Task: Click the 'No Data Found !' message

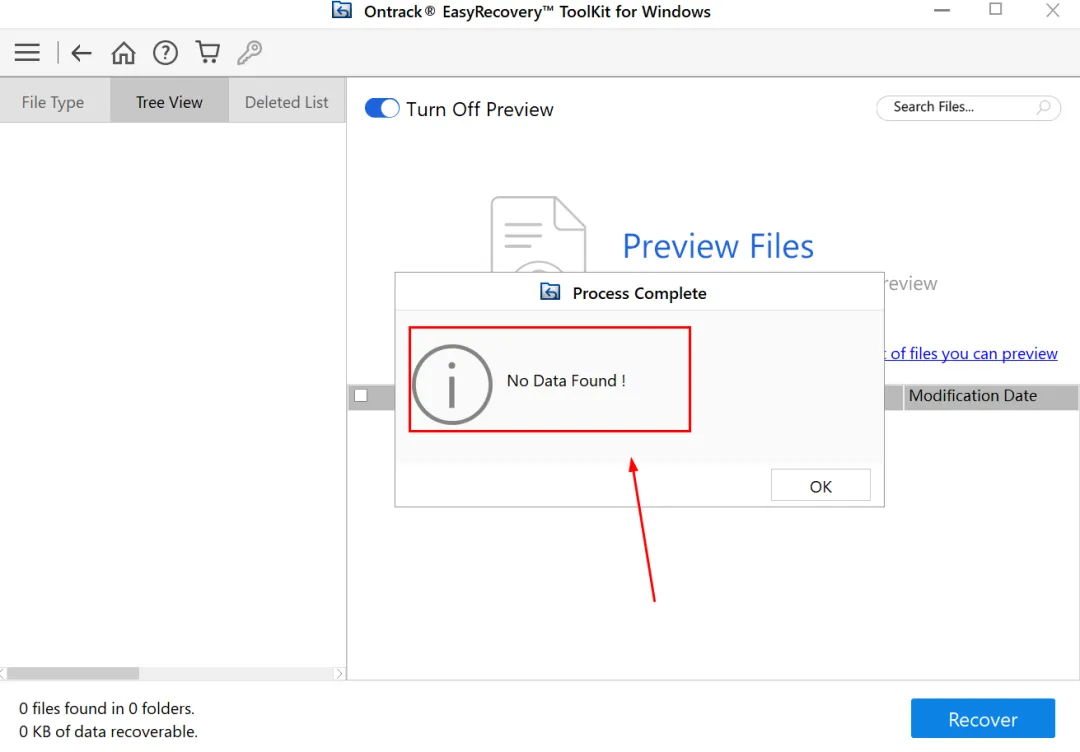Action: [566, 381]
